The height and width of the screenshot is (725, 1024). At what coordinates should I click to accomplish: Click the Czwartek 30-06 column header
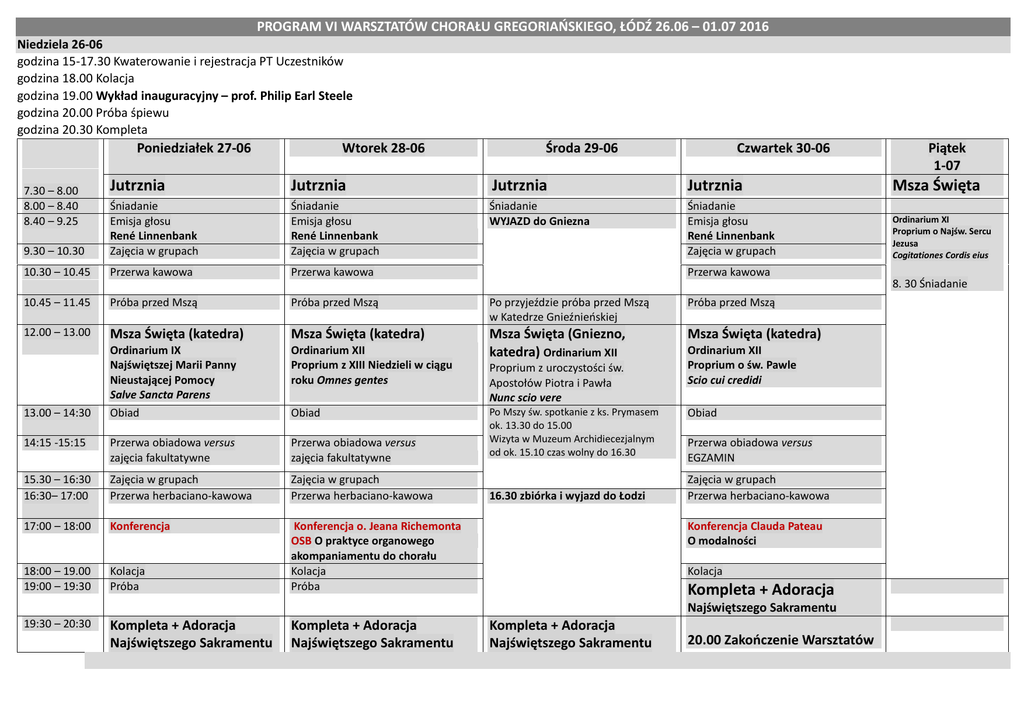pos(783,148)
